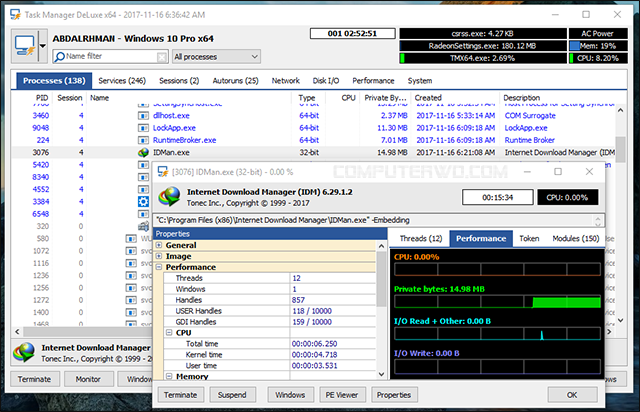Click the CPU: 8.20% meter in main window
This screenshot has width=640, height=412.
(598, 58)
